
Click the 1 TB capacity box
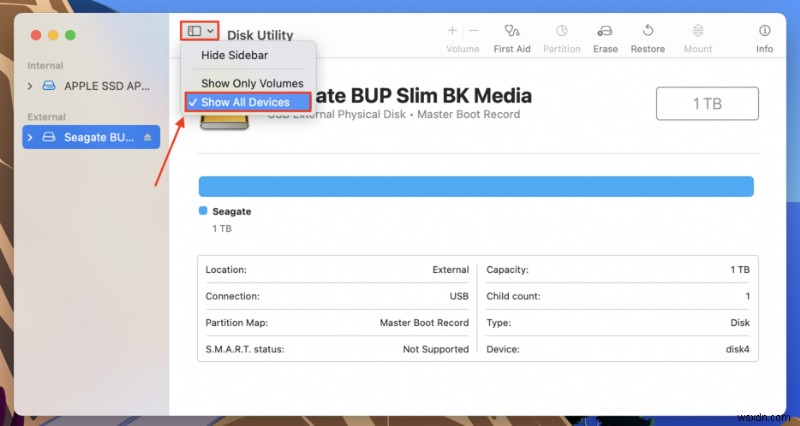coord(707,104)
